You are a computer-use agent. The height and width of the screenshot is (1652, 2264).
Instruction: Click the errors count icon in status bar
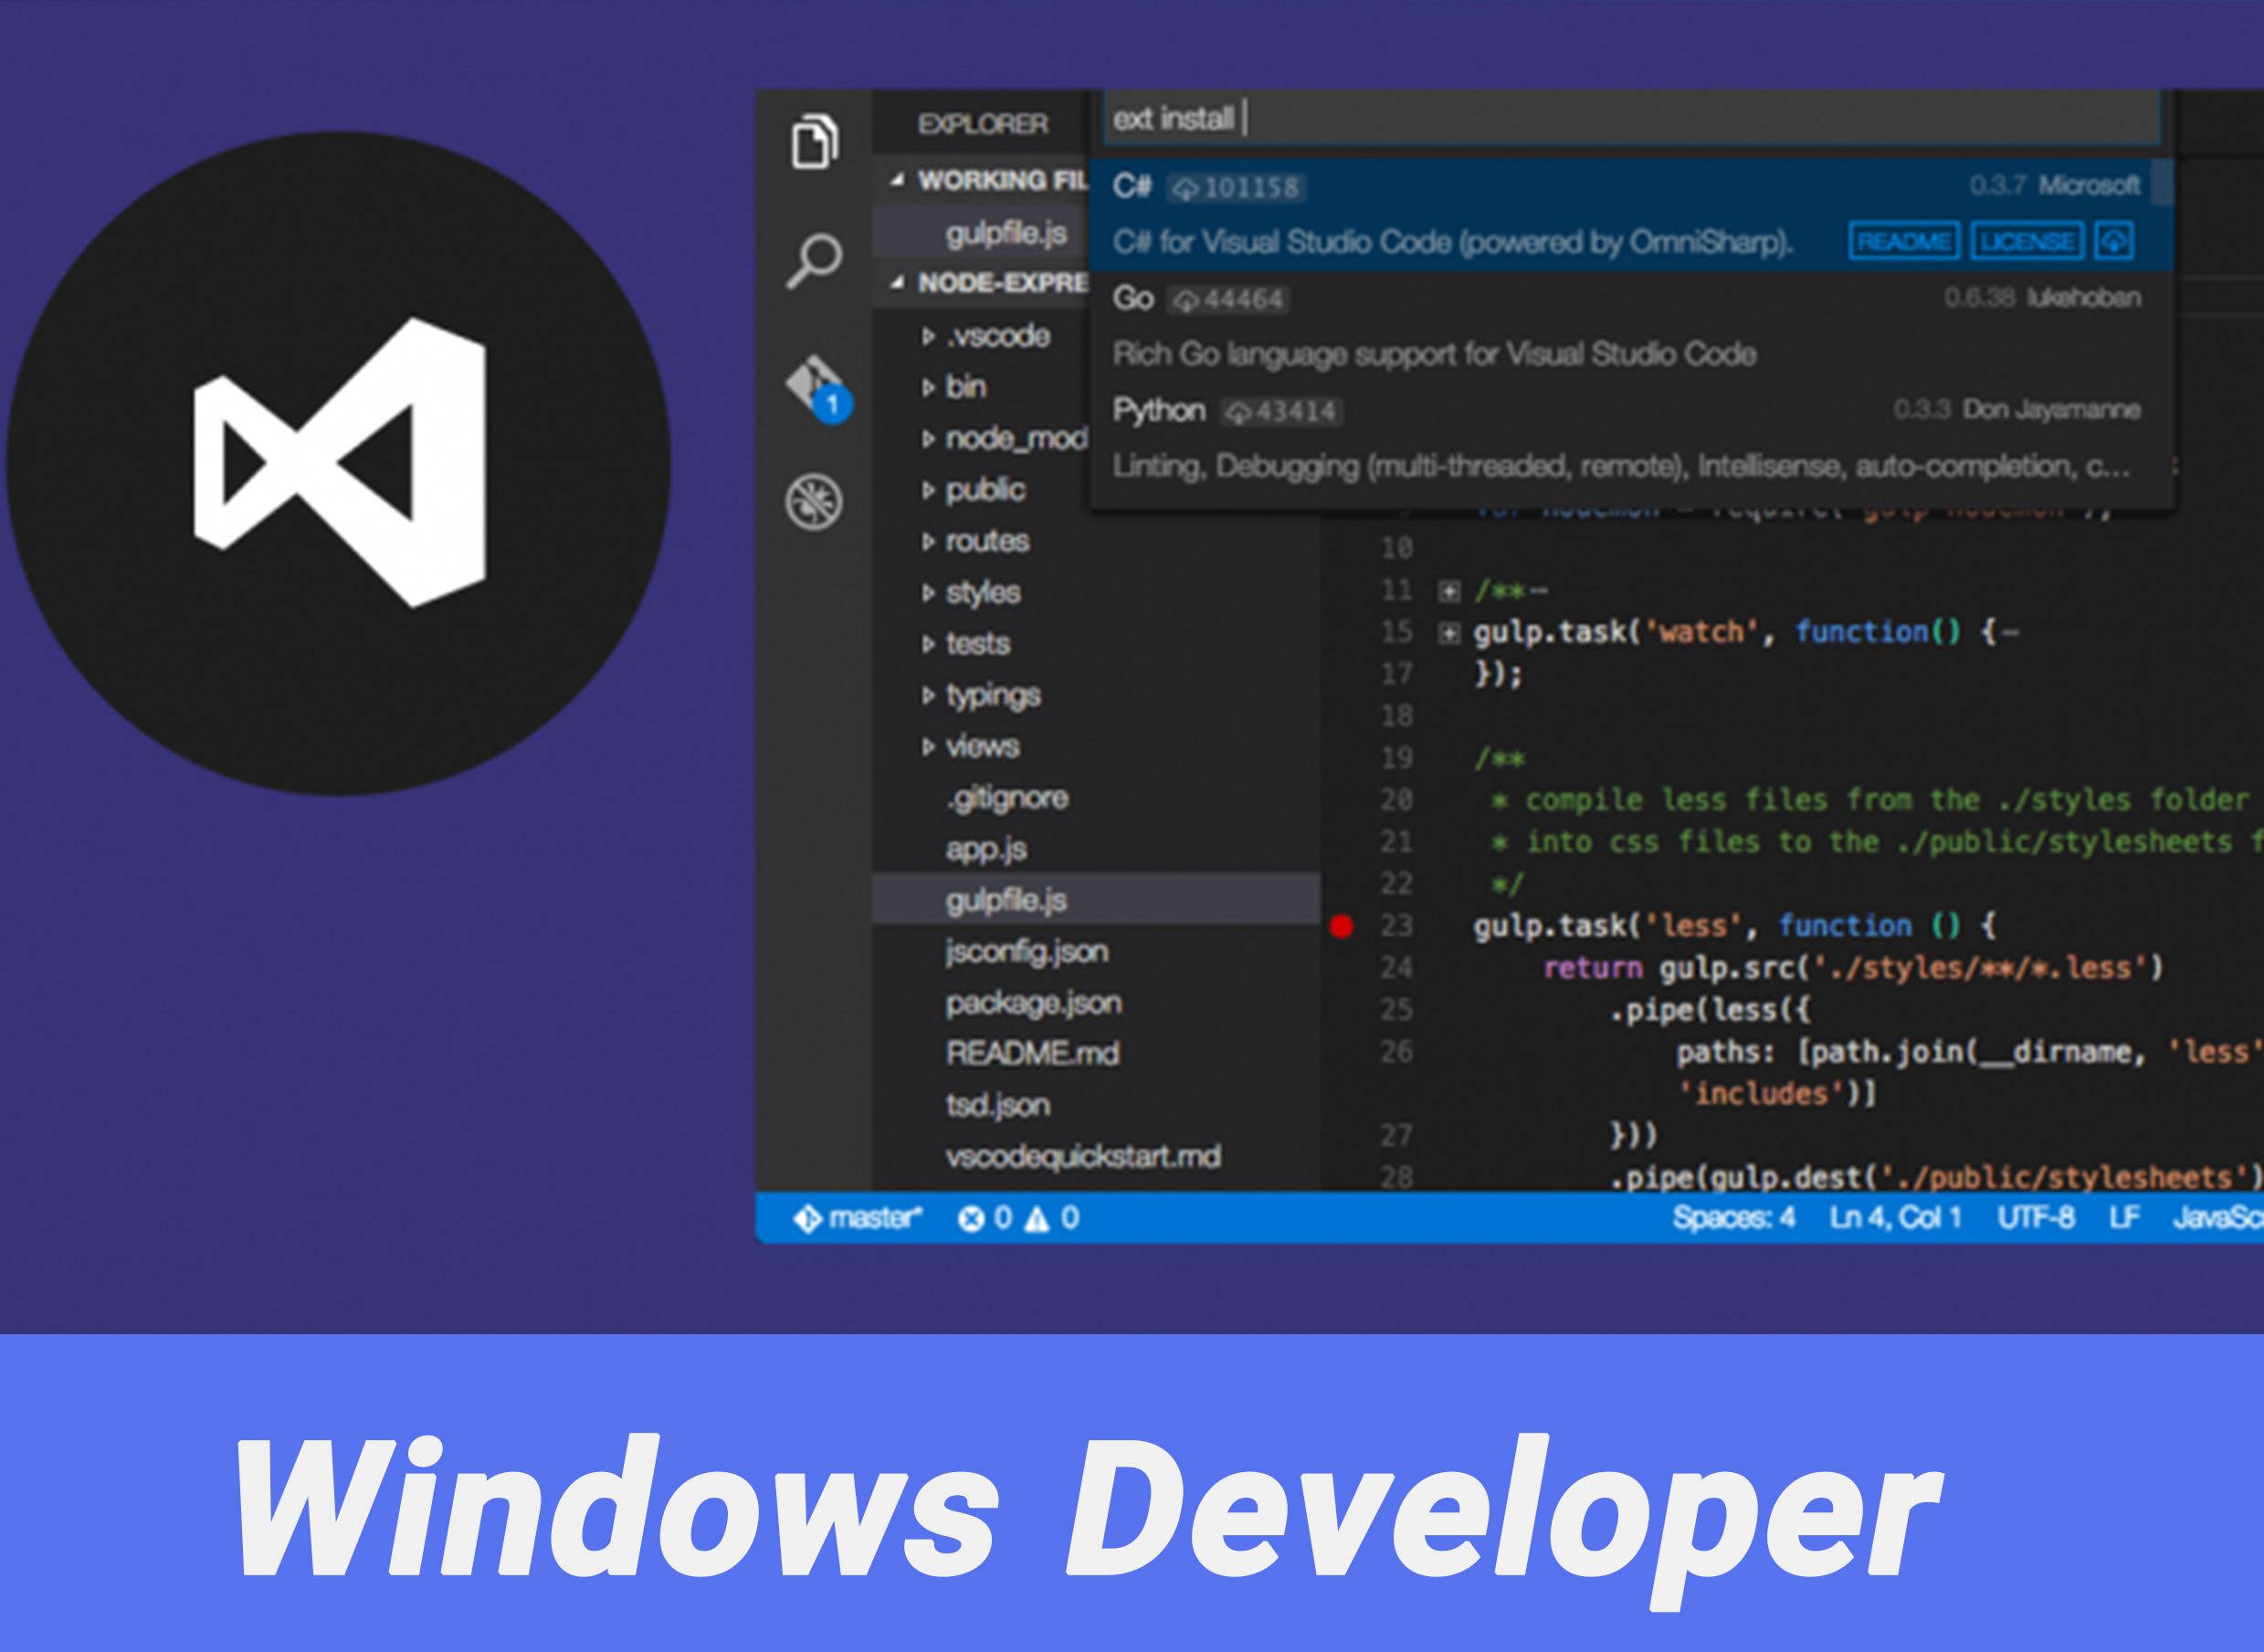click(970, 1218)
